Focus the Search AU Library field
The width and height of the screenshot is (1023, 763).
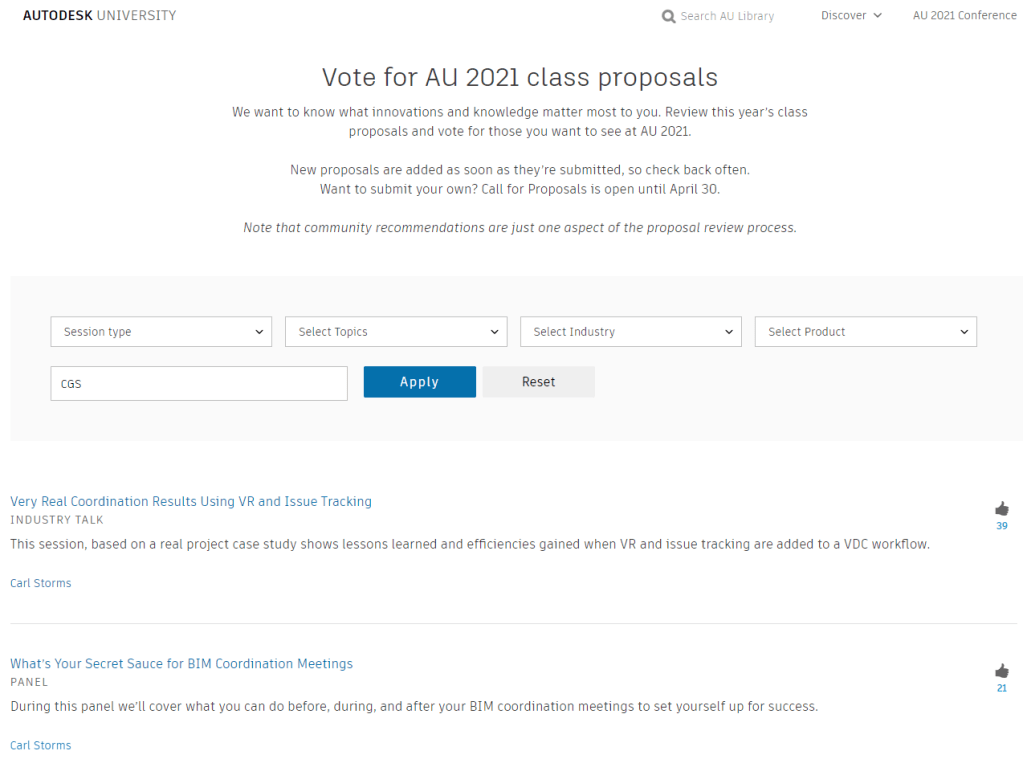727,16
